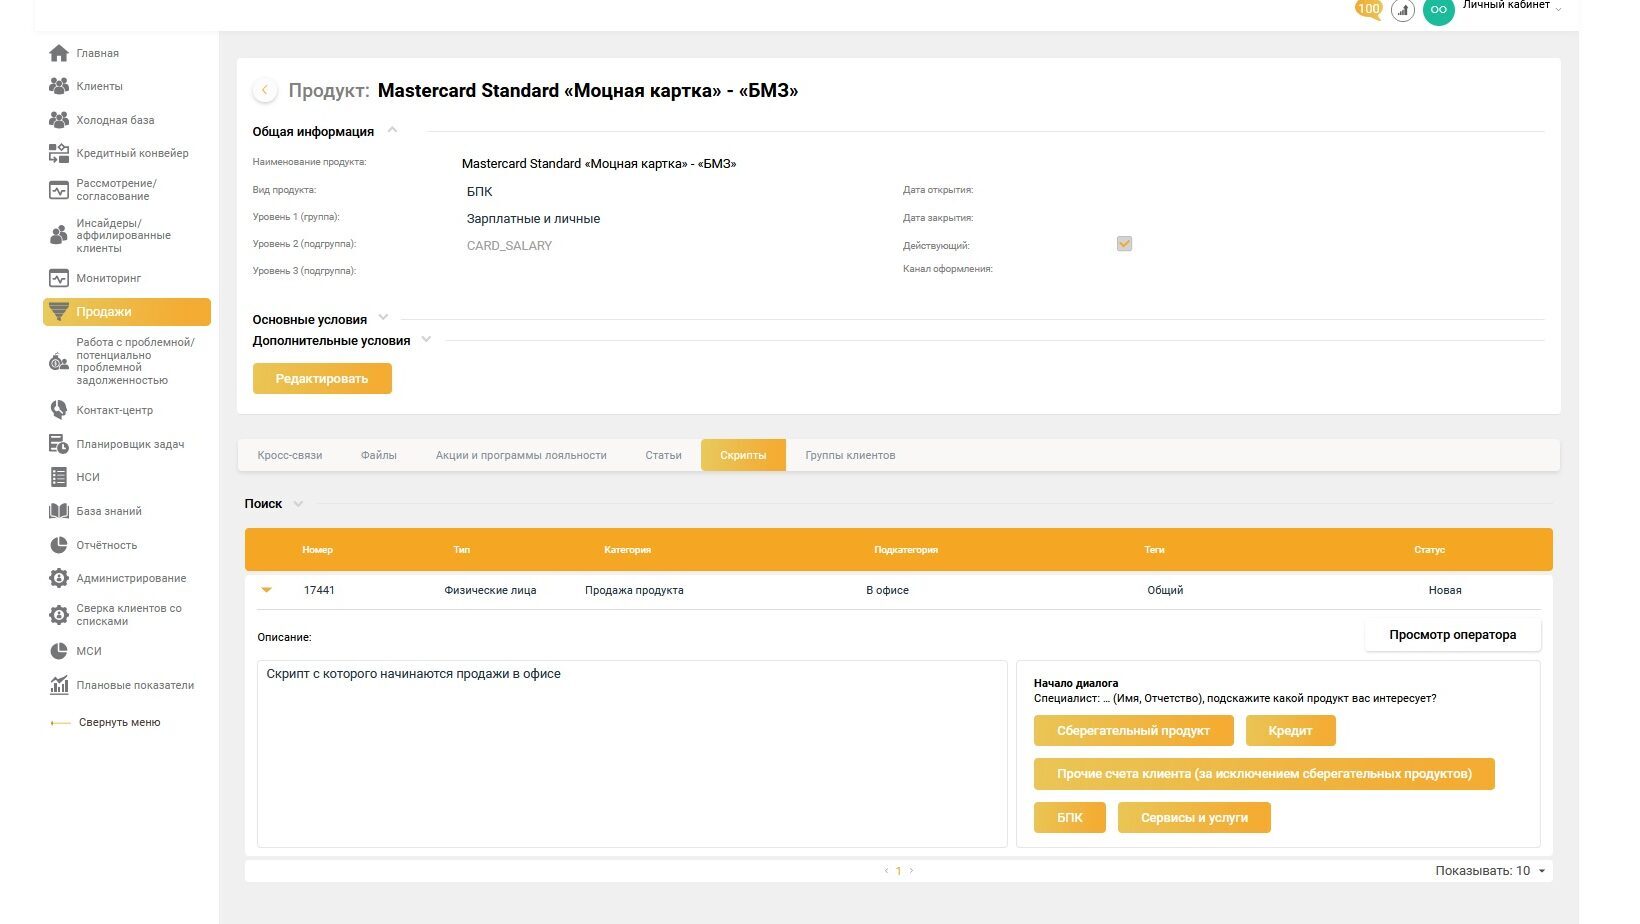1640x924 pixels.
Task: Click in the Описание text area
Action: coord(632,754)
